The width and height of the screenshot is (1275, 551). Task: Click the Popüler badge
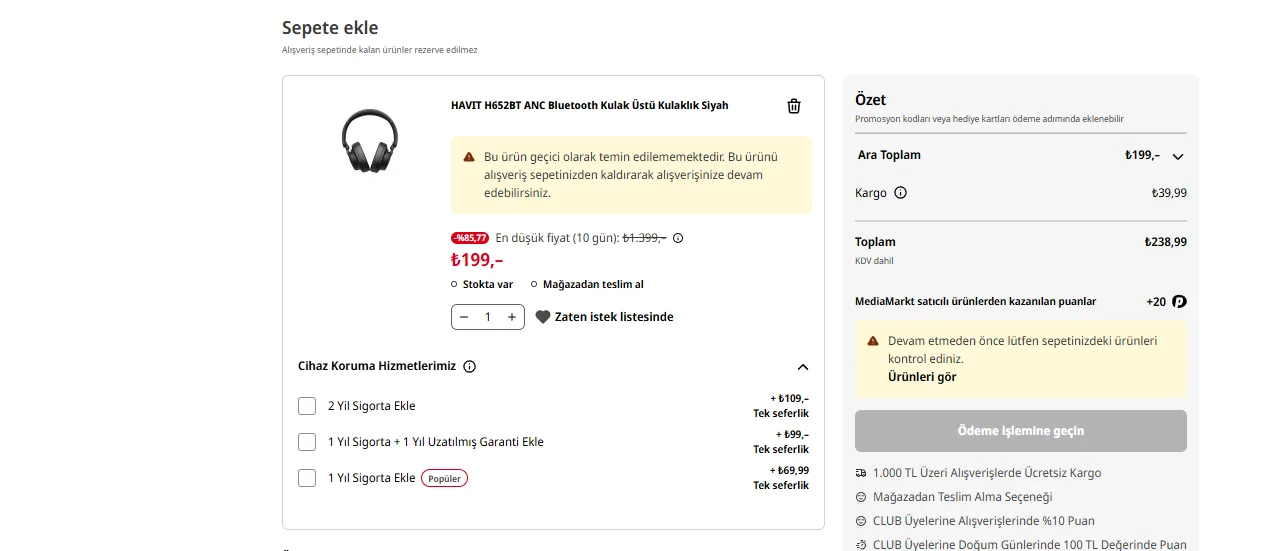point(444,478)
